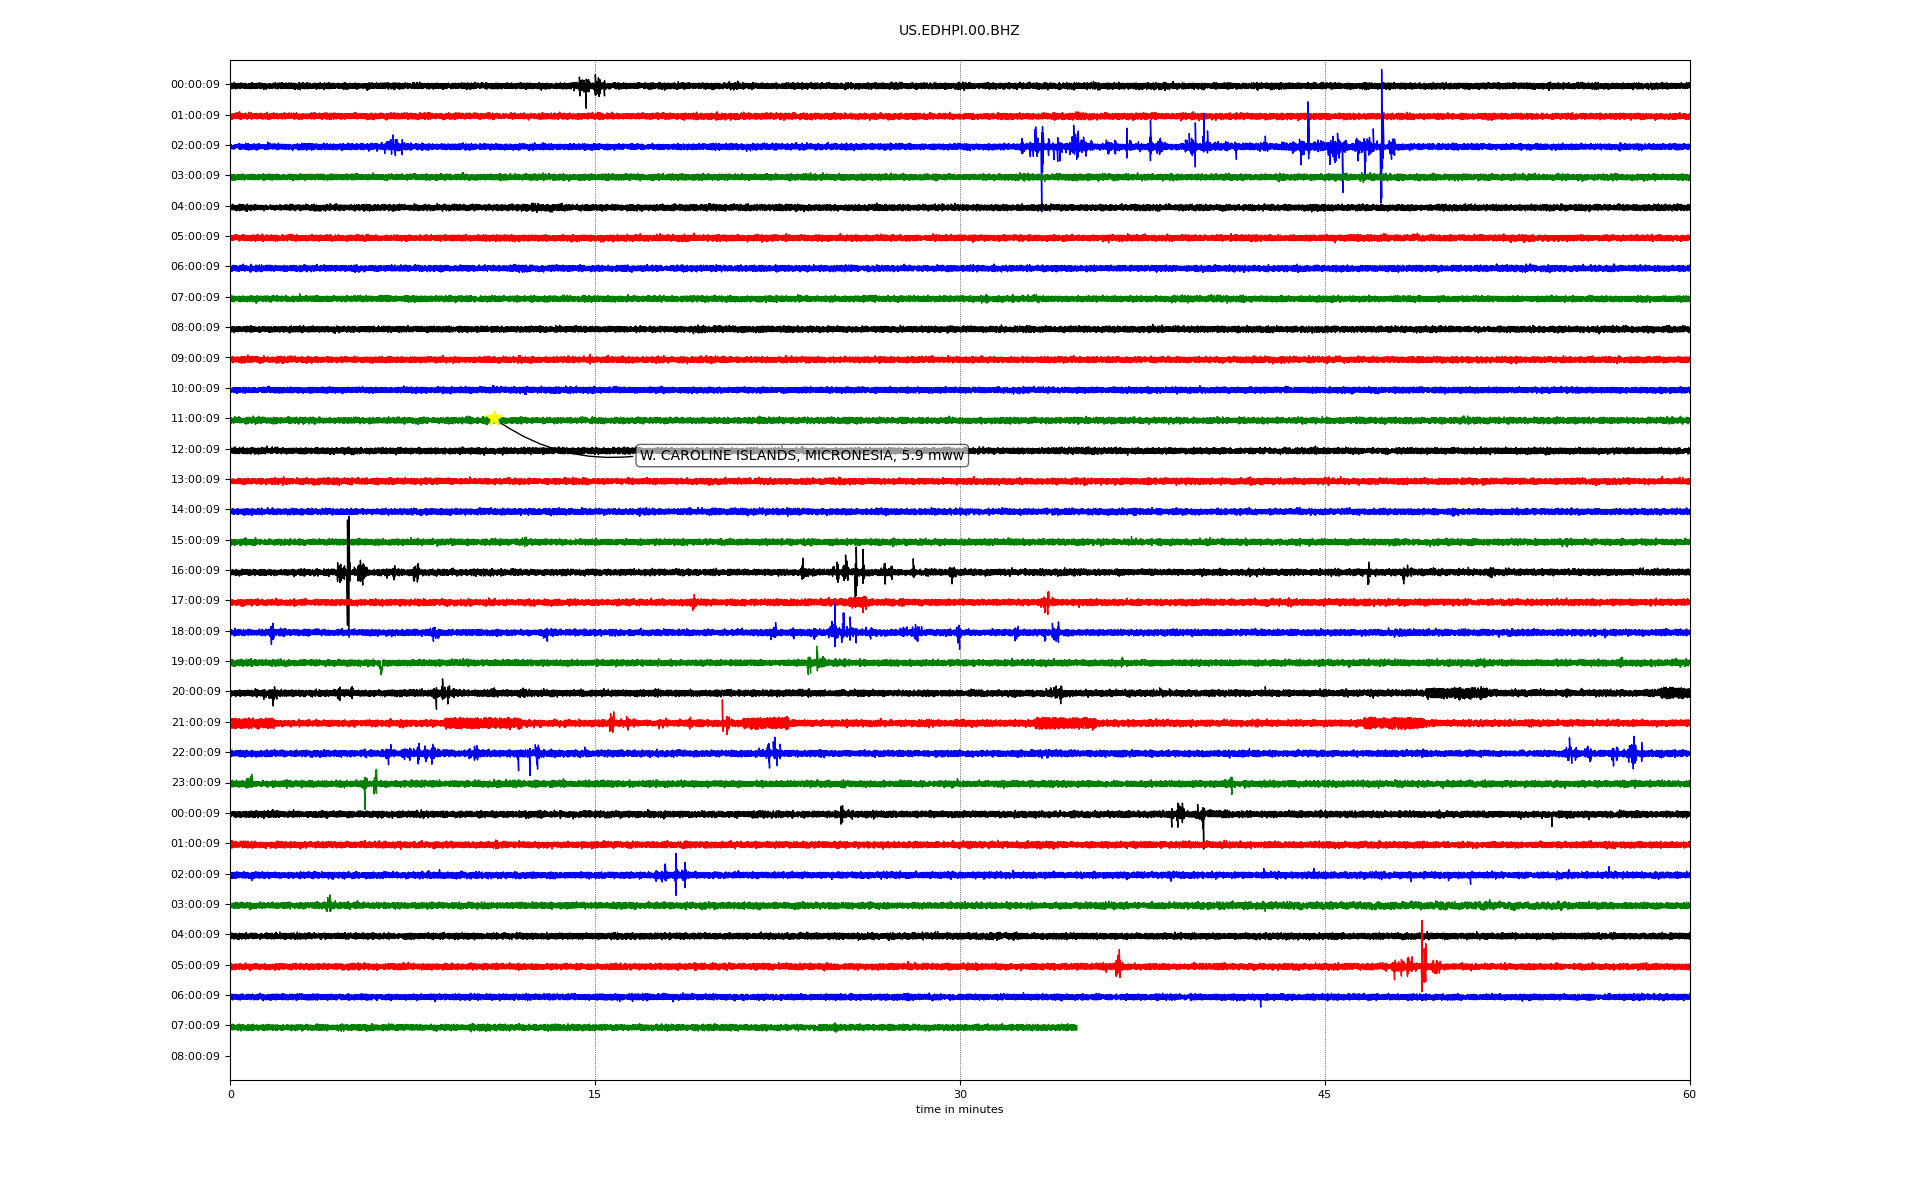Click the 'time in minutes' axis label
Viewport: 1920px width, 1200px height.
[x=958, y=1110]
